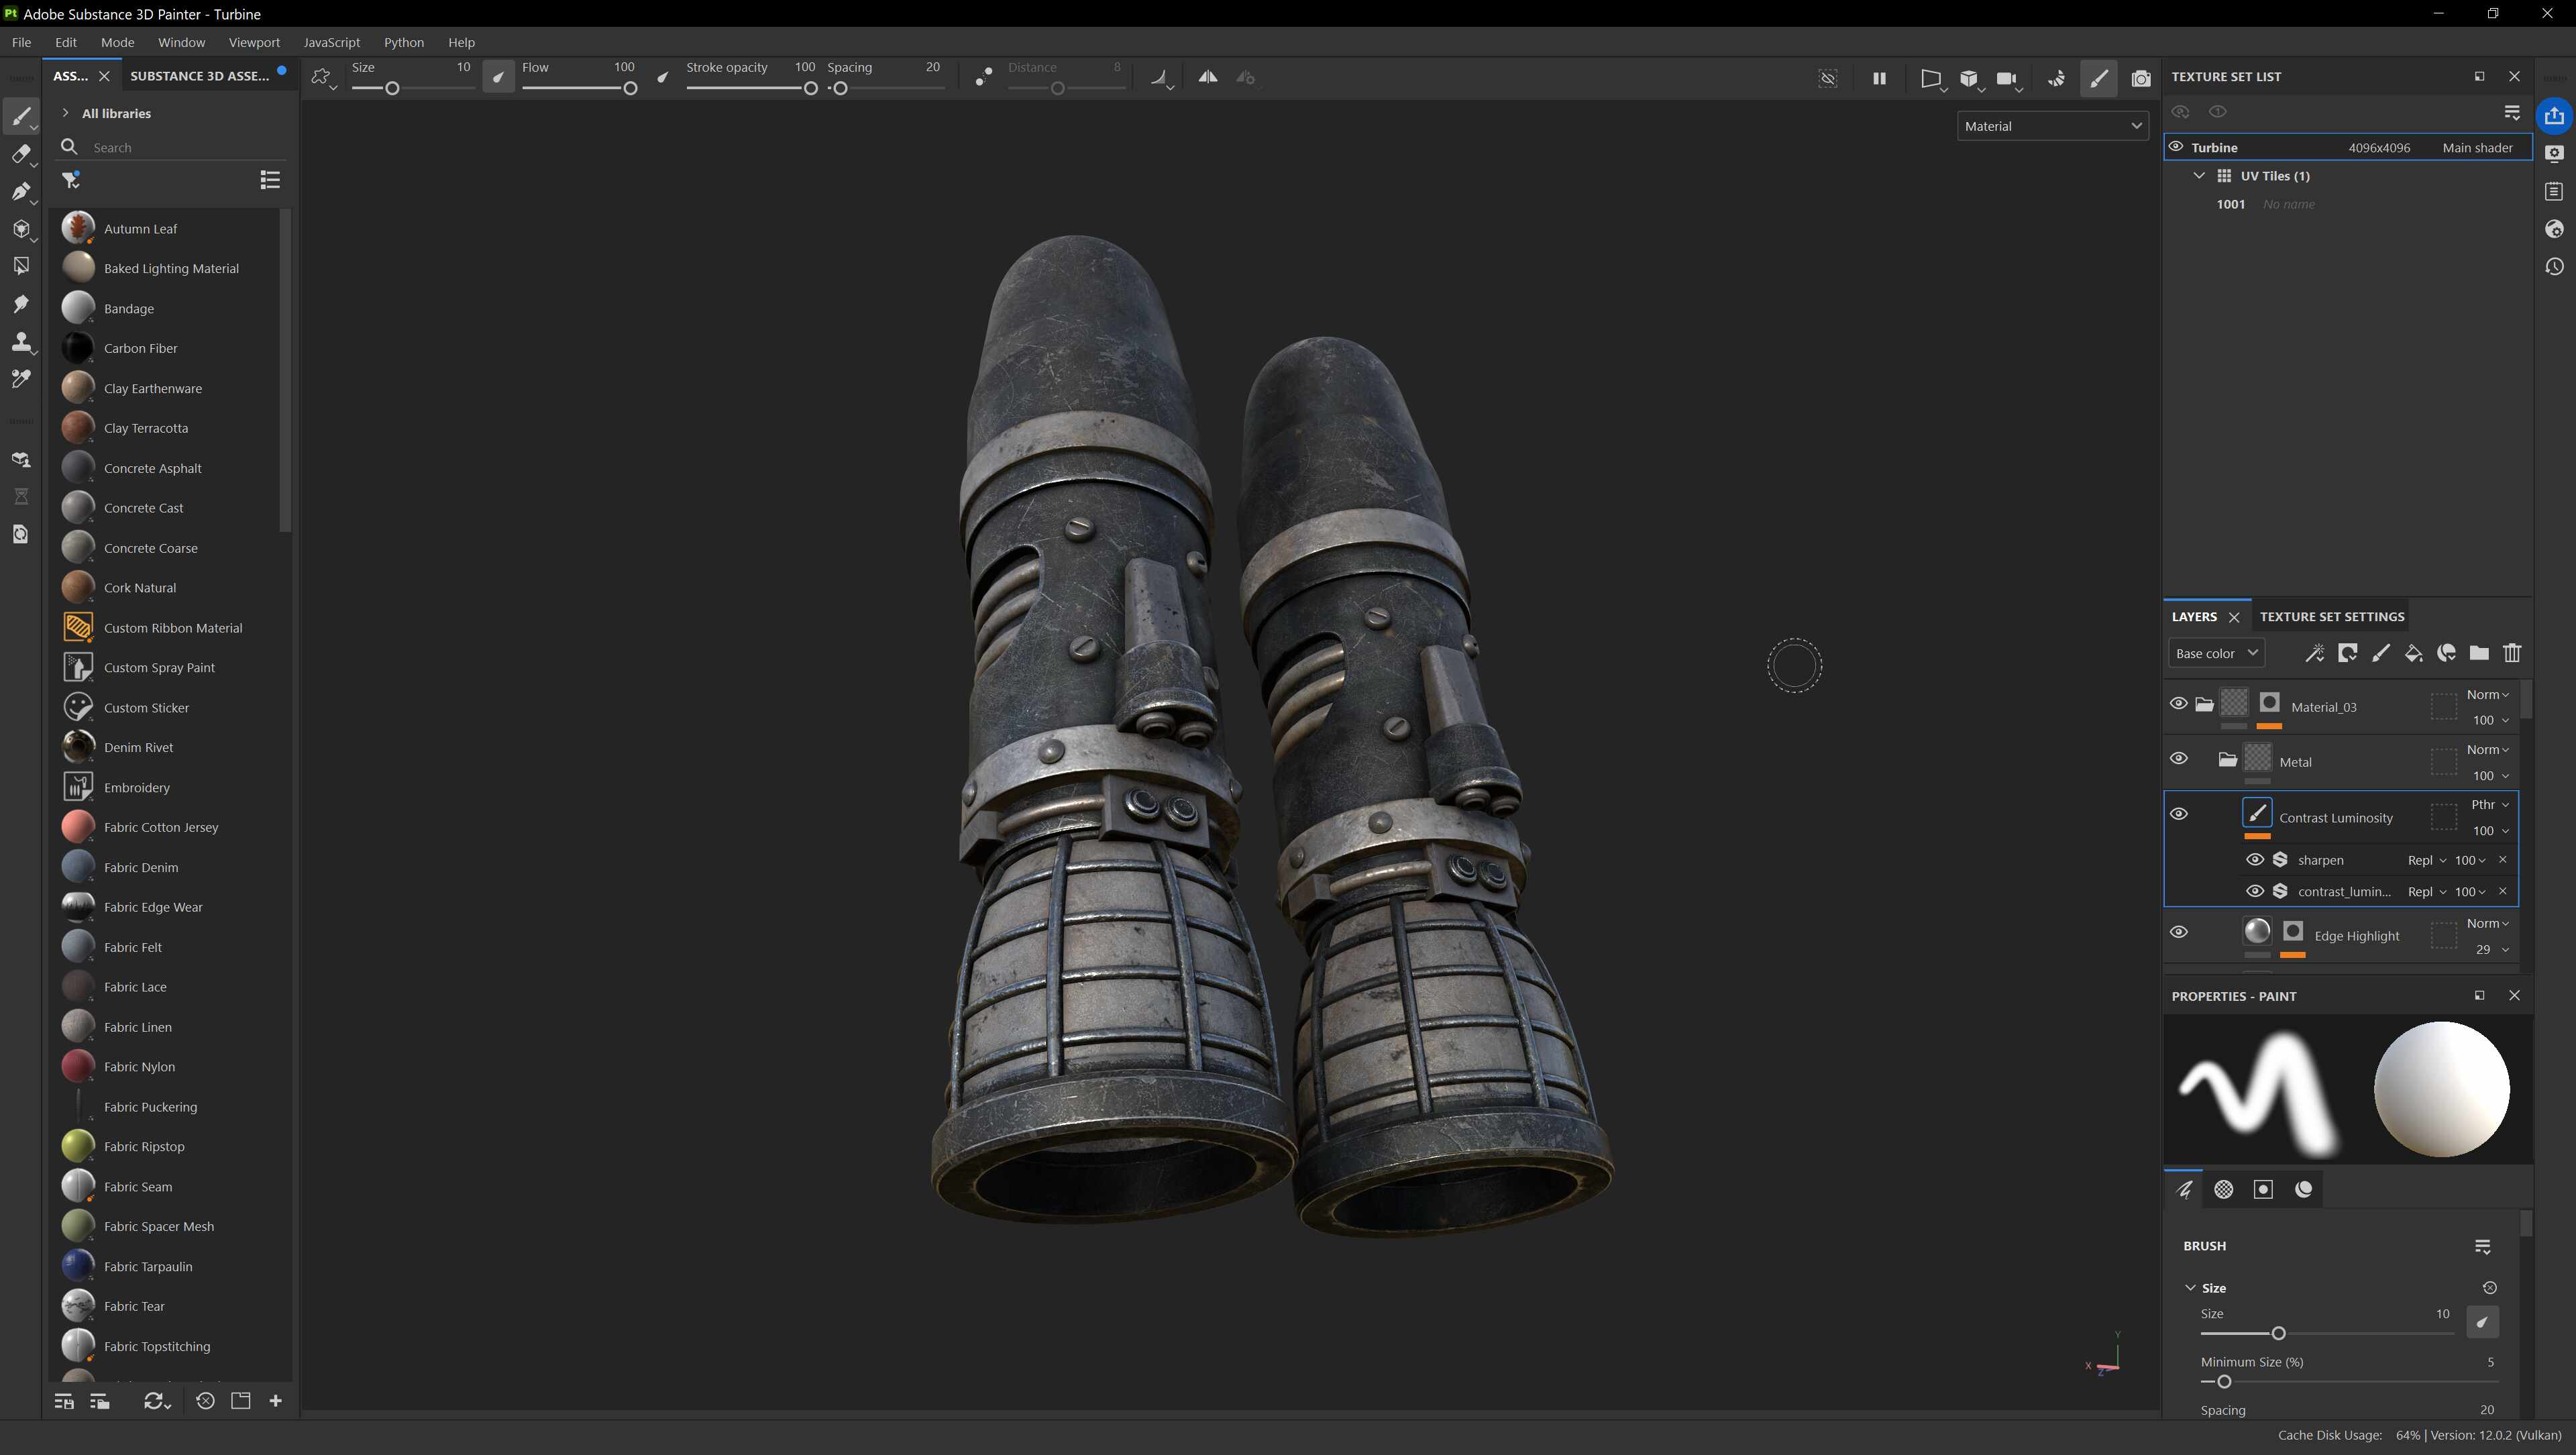Open the Base color channel dropdown
The width and height of the screenshot is (2576, 1455).
coord(2216,654)
